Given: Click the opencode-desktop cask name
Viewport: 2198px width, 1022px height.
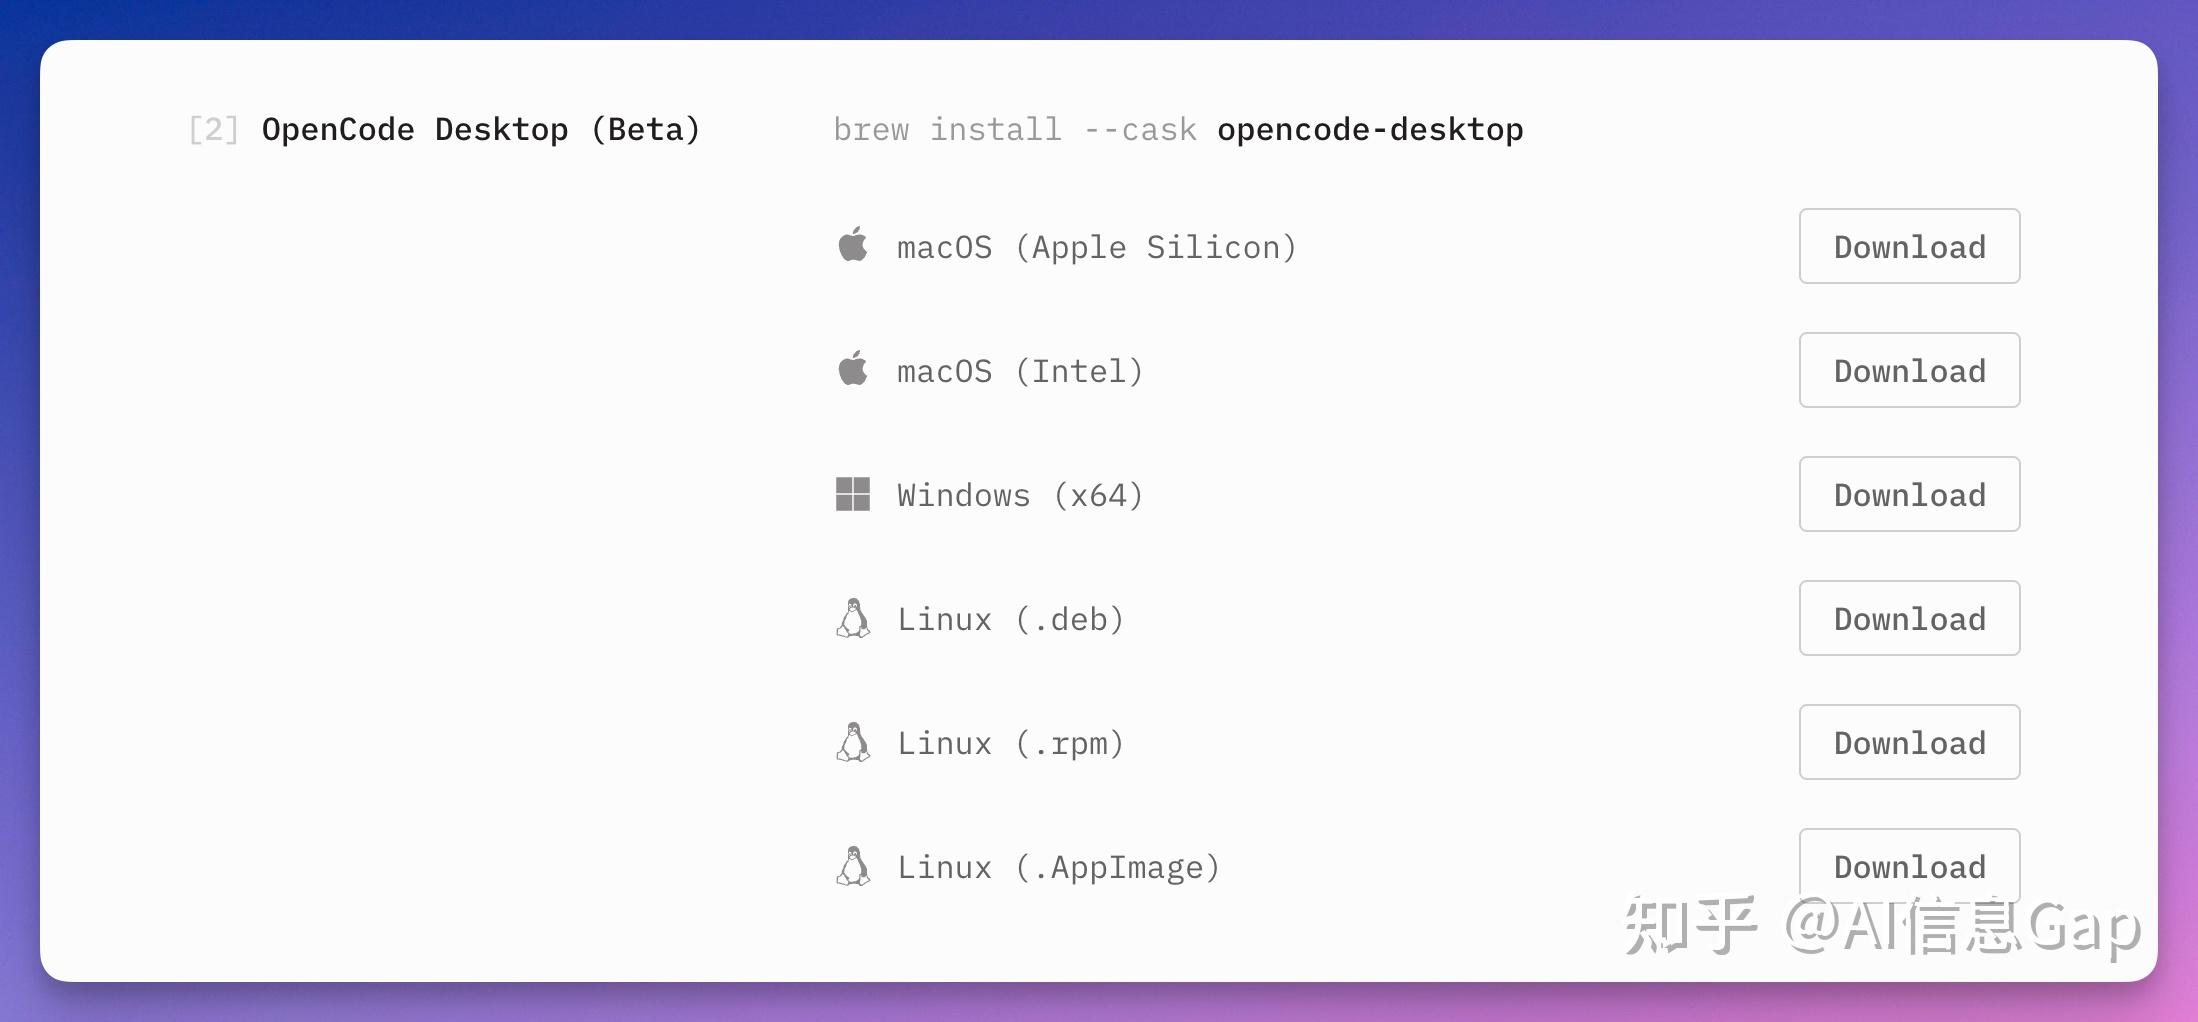Looking at the screenshot, I should (1369, 129).
